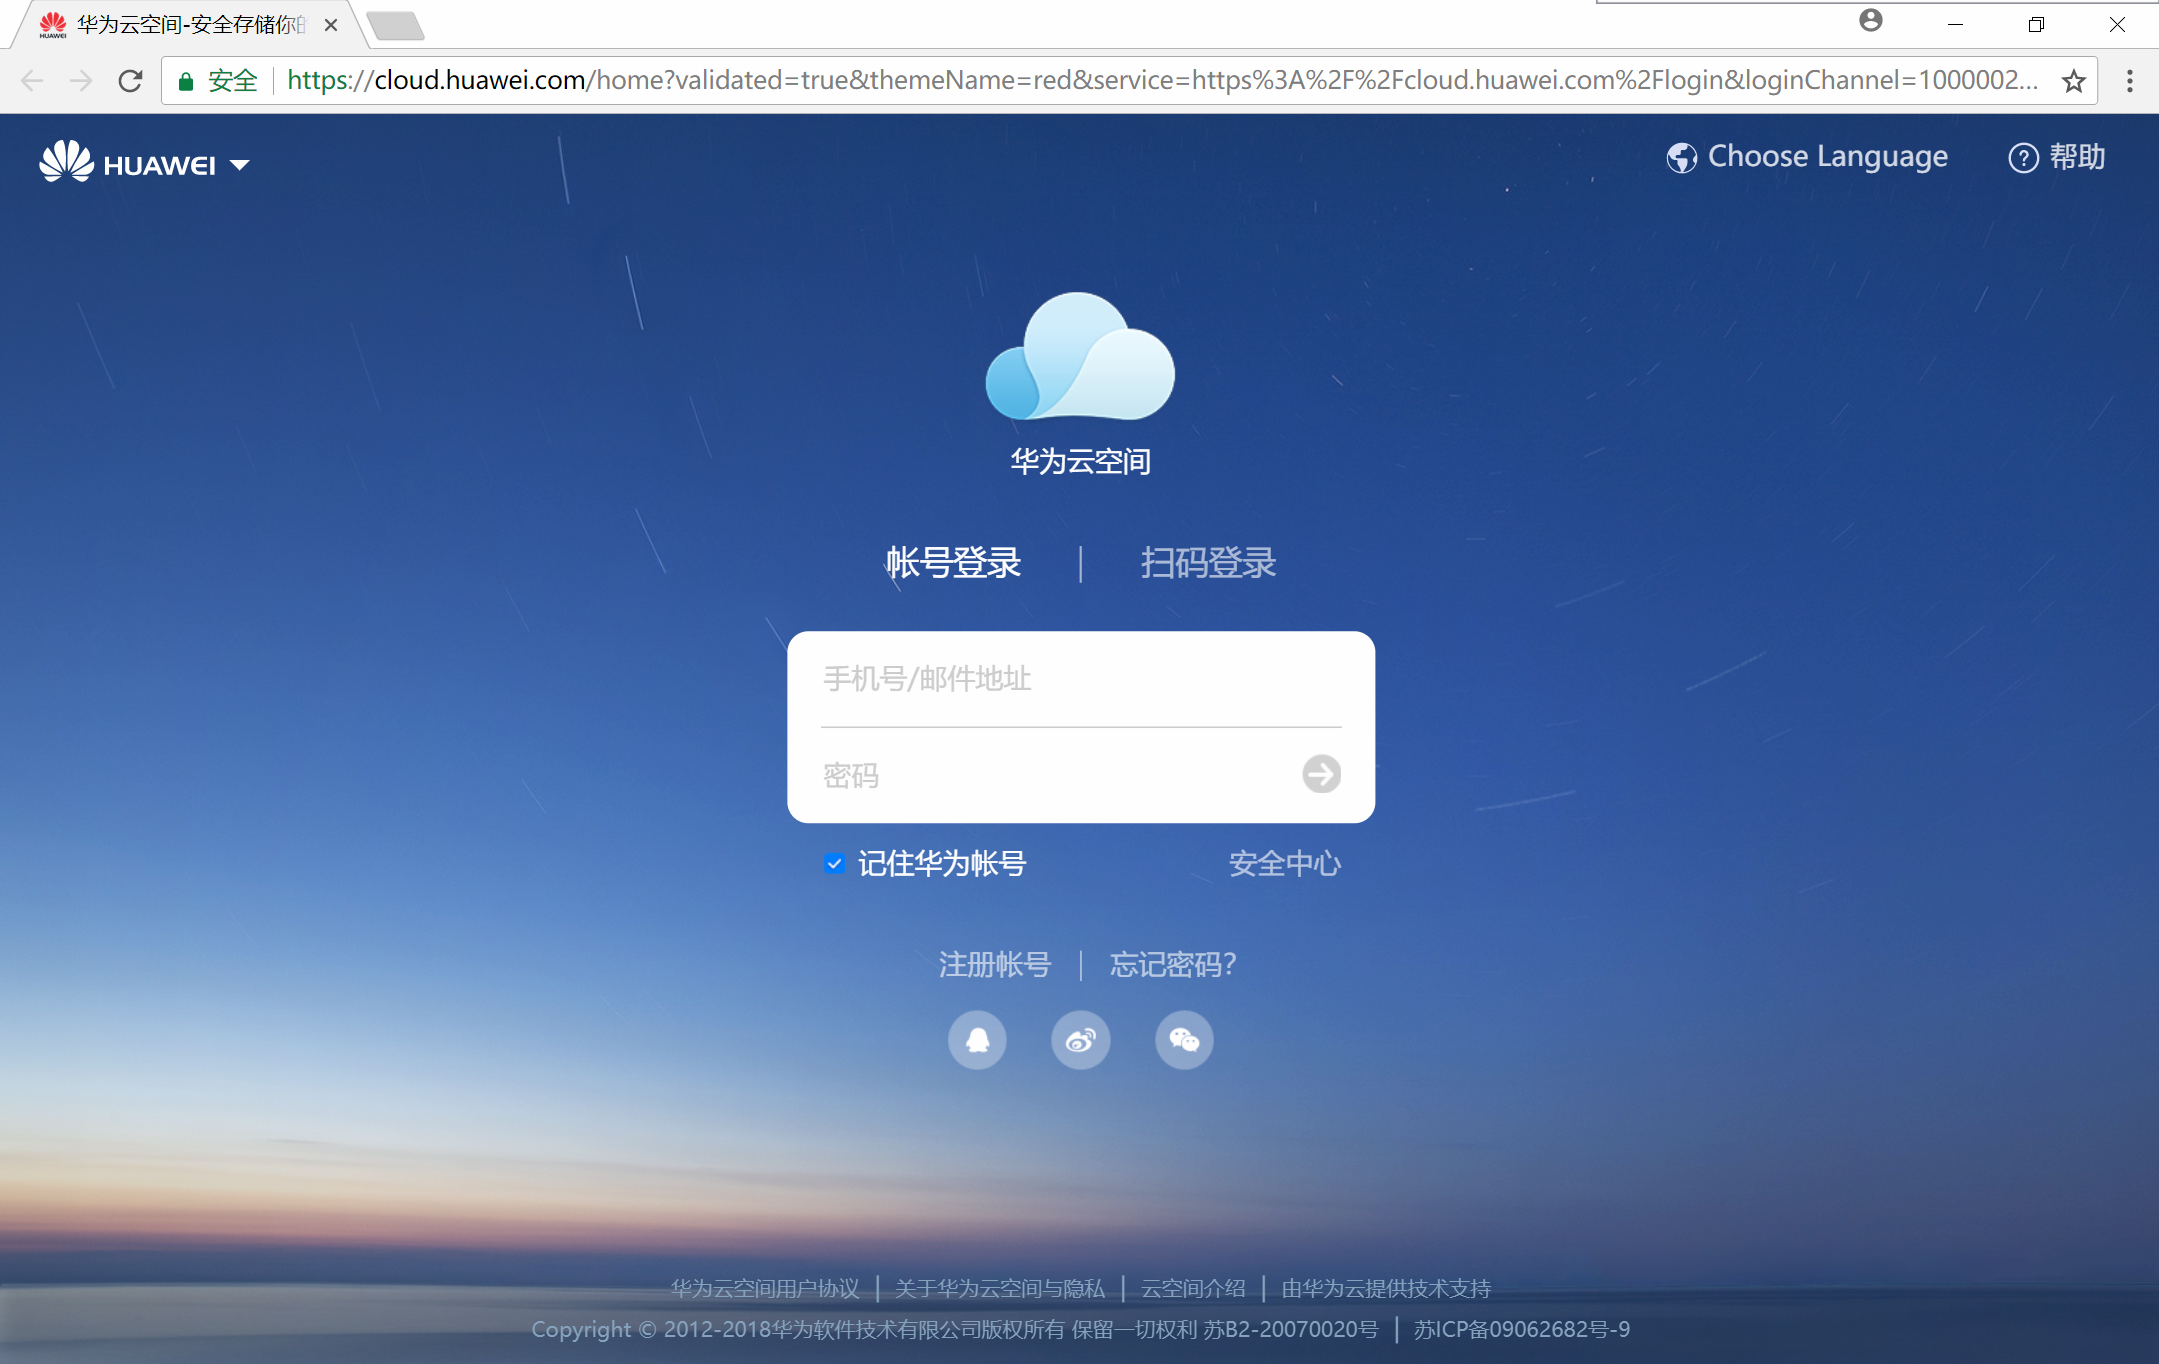2159x1364 pixels.
Task: Bookmark the page with the star icon
Action: click(2073, 80)
